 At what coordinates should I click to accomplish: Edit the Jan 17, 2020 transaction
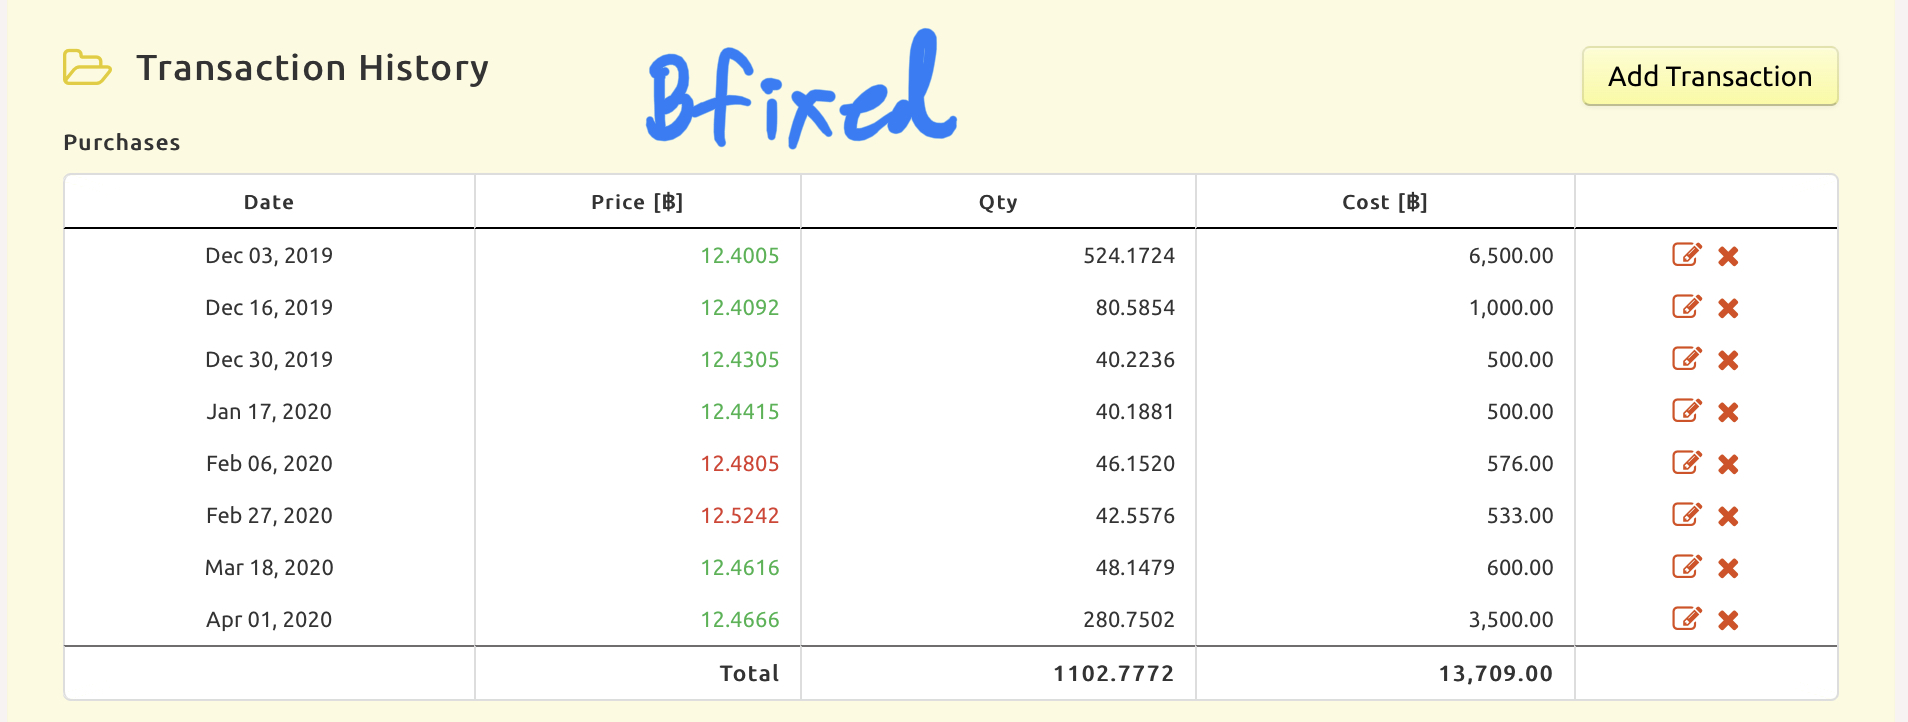[1687, 411]
